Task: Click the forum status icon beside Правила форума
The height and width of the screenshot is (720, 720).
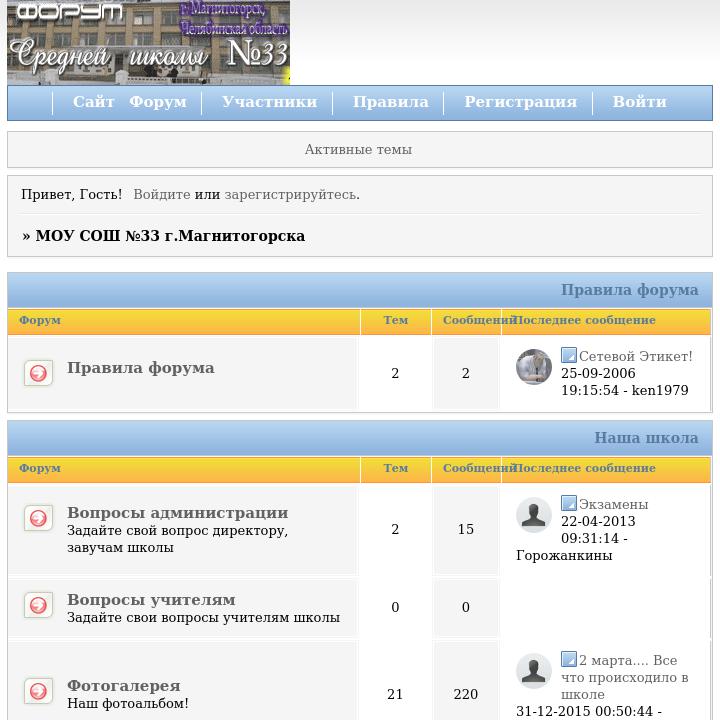Action: [x=39, y=373]
